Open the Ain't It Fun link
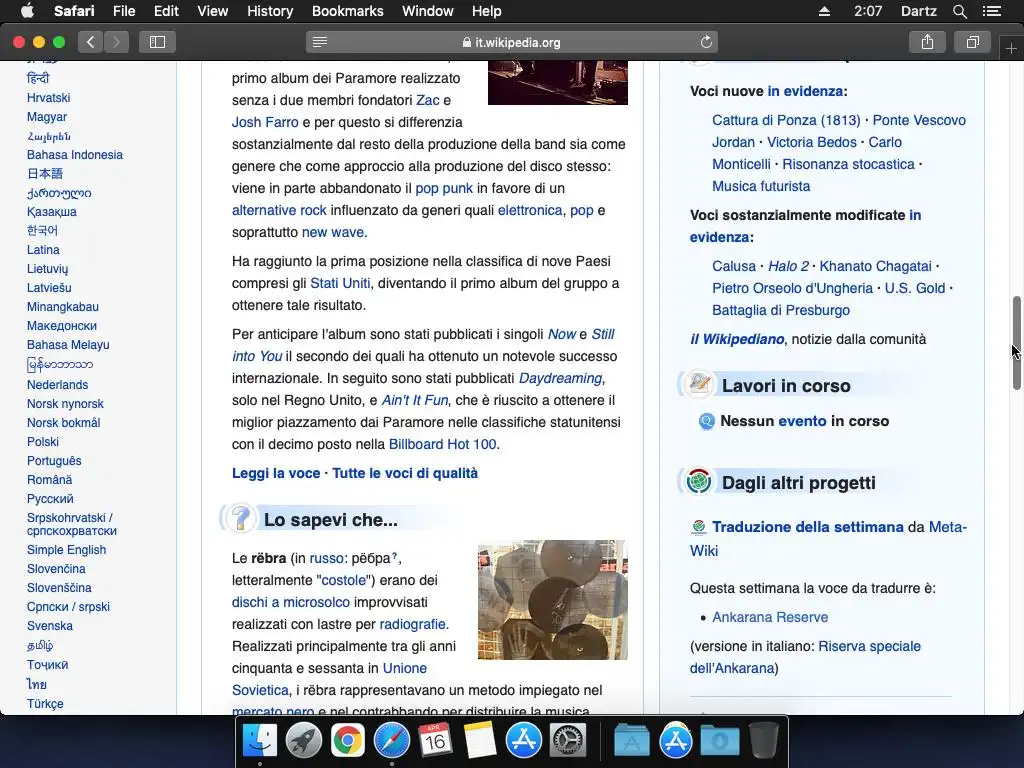Viewport: 1024px width, 768px height. click(415, 400)
